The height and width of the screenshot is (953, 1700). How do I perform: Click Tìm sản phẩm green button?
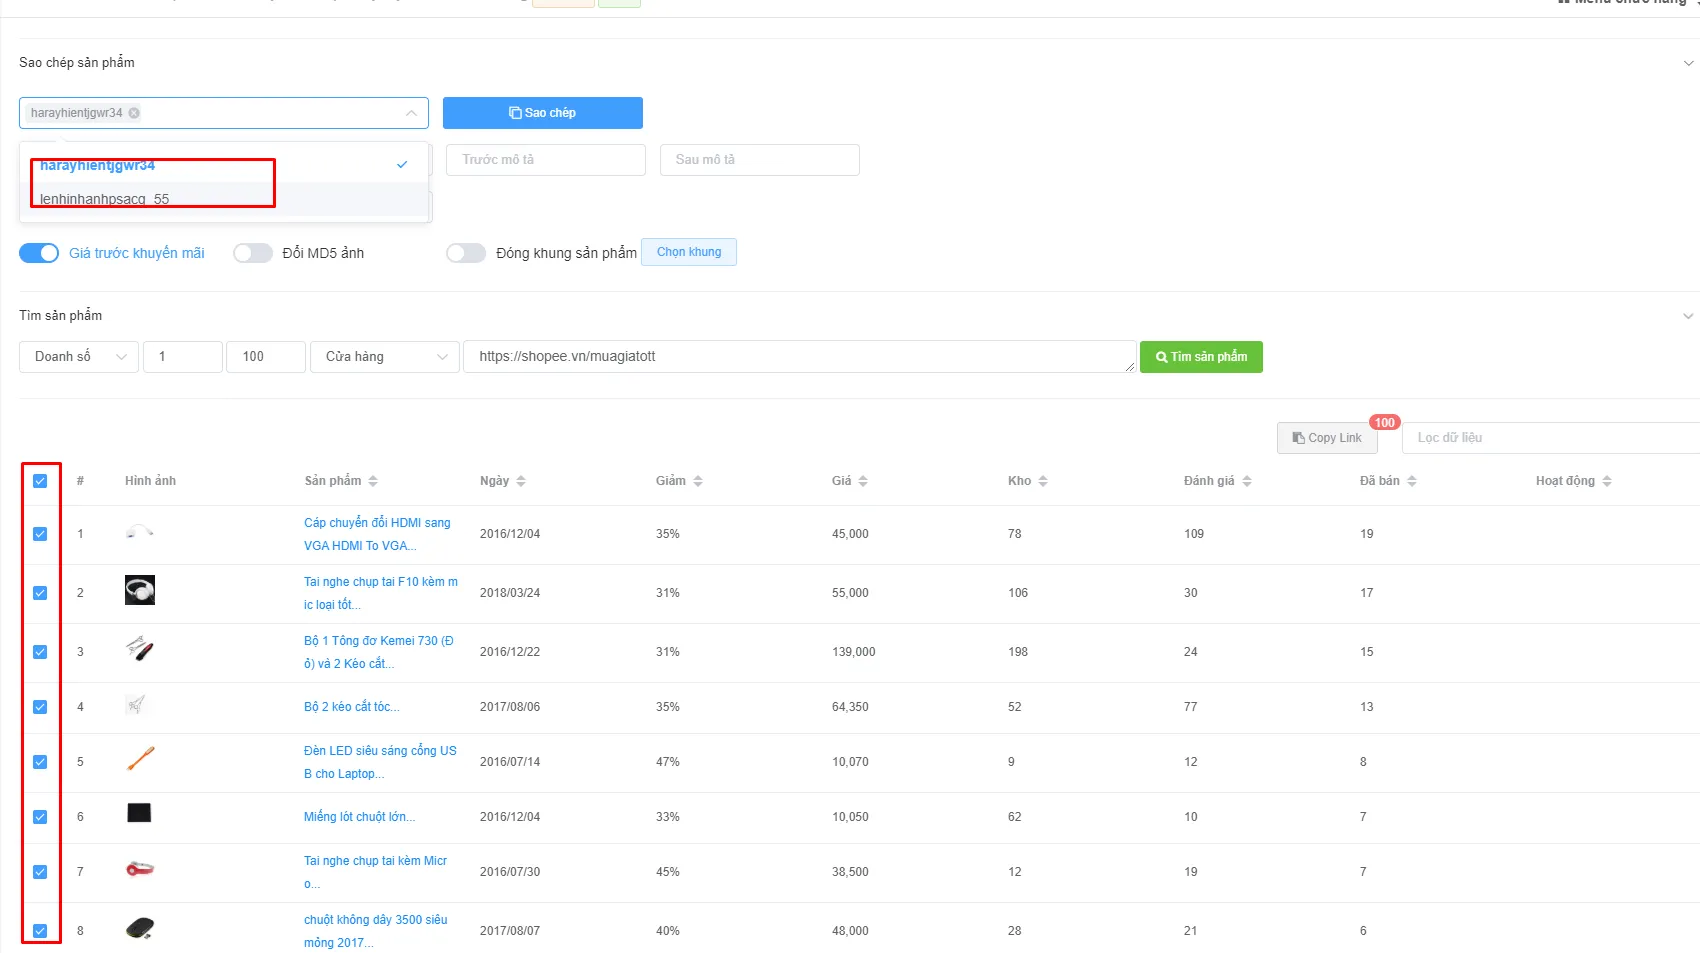click(x=1201, y=357)
